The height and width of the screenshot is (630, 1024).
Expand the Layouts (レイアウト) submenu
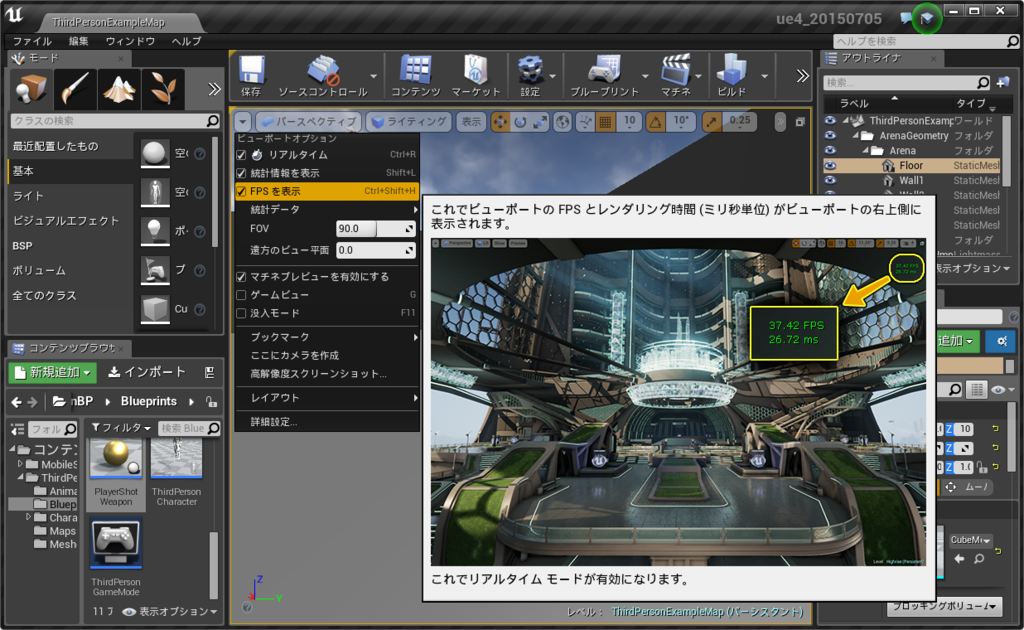[327, 398]
